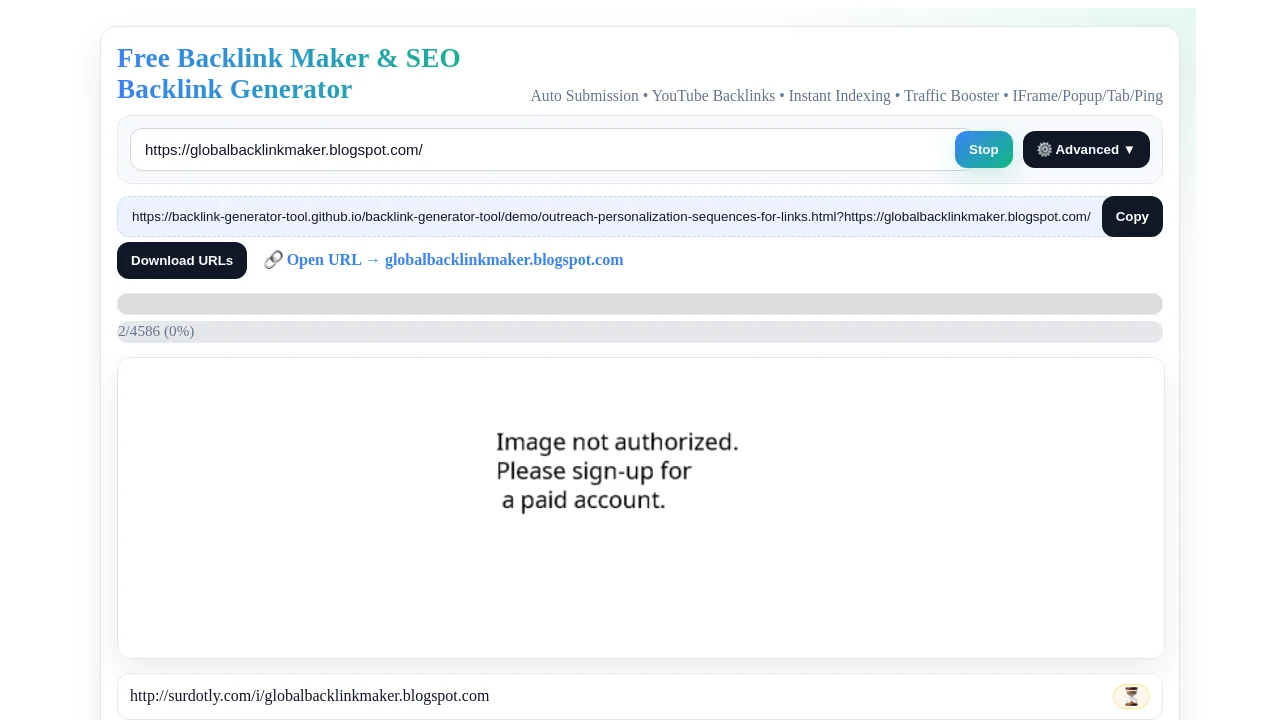Click the Free Backlink Maker heading
Screen dimensions: 1280x720
(x=289, y=73)
